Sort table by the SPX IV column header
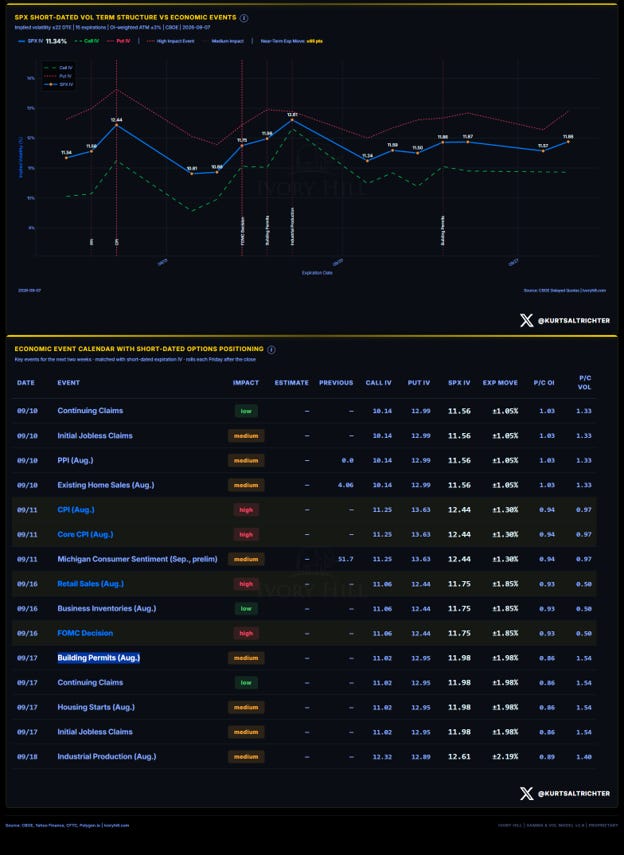This screenshot has width=624, height=855. click(459, 383)
